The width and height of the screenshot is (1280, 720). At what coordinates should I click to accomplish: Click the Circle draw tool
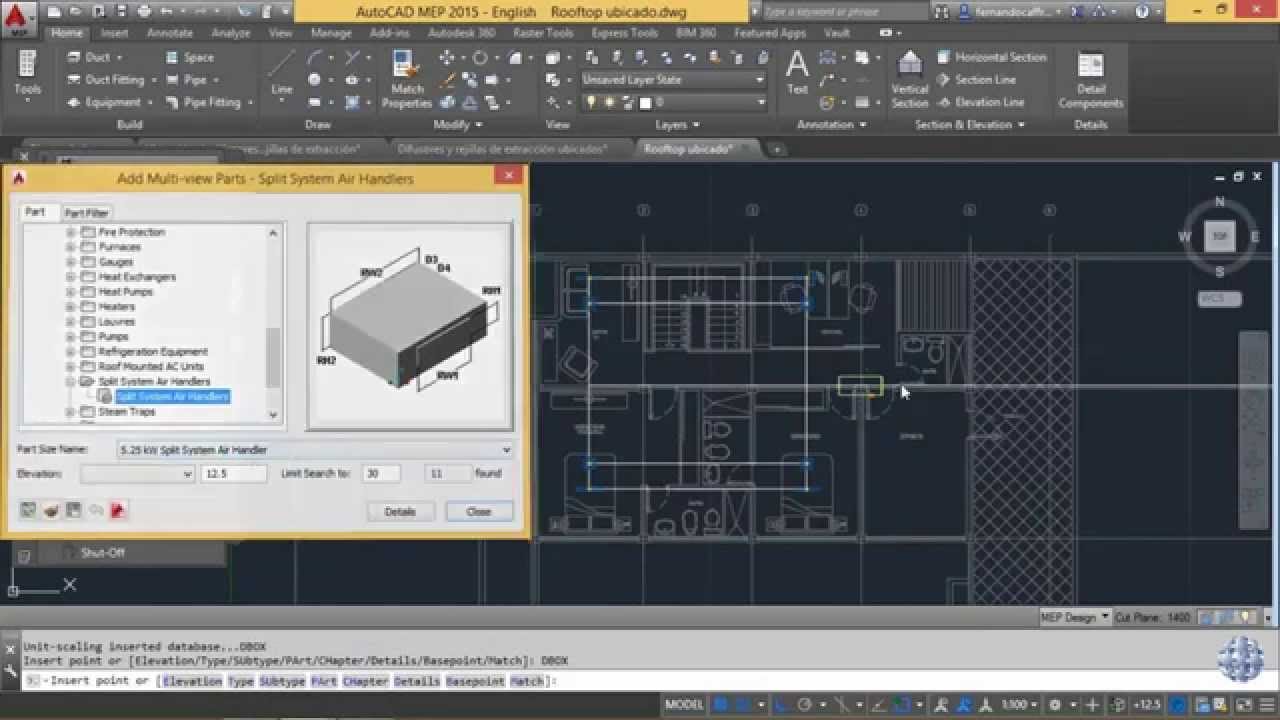coord(316,80)
